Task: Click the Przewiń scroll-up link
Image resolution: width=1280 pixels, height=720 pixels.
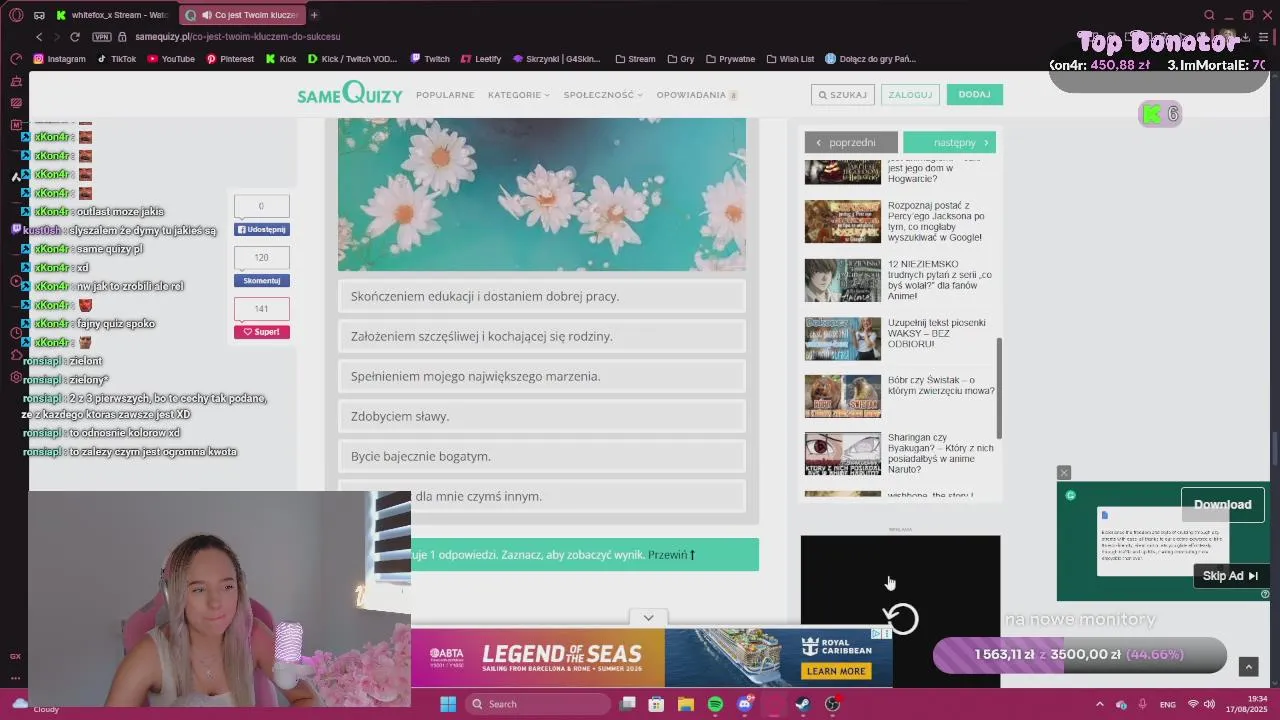Action: [671, 555]
